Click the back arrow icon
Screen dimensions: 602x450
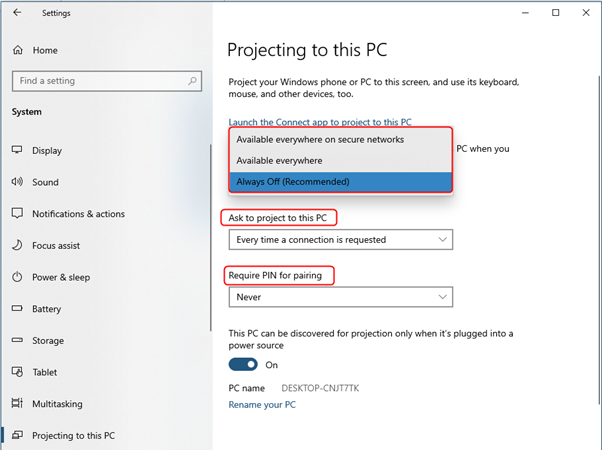[17, 13]
